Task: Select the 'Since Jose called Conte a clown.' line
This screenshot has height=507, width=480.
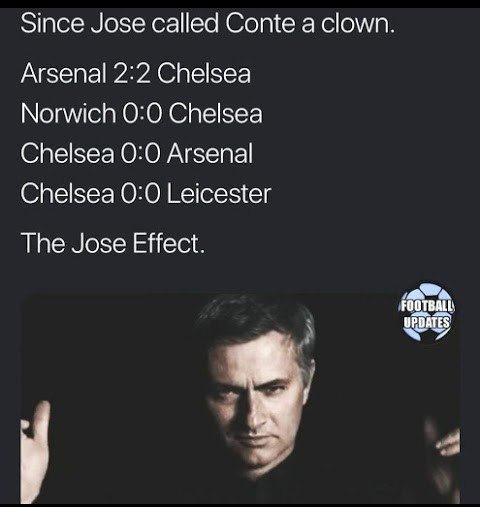Action: [x=208, y=24]
